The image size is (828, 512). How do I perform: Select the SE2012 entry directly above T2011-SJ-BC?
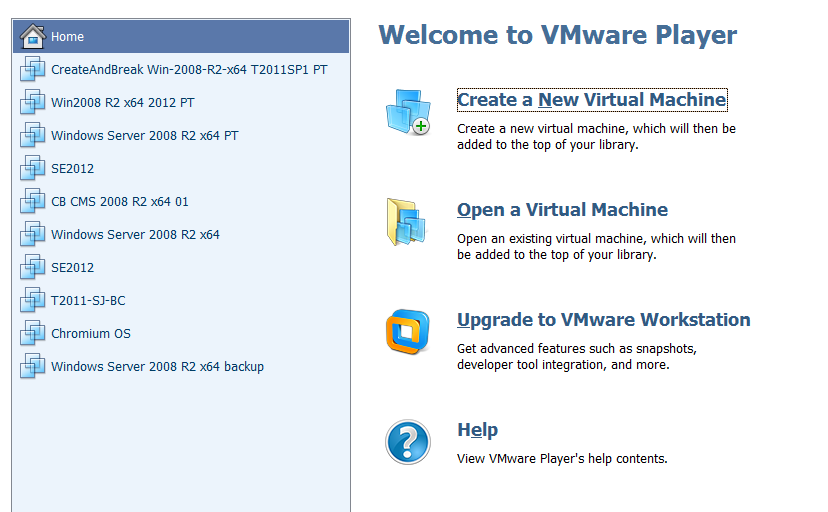pos(72,268)
